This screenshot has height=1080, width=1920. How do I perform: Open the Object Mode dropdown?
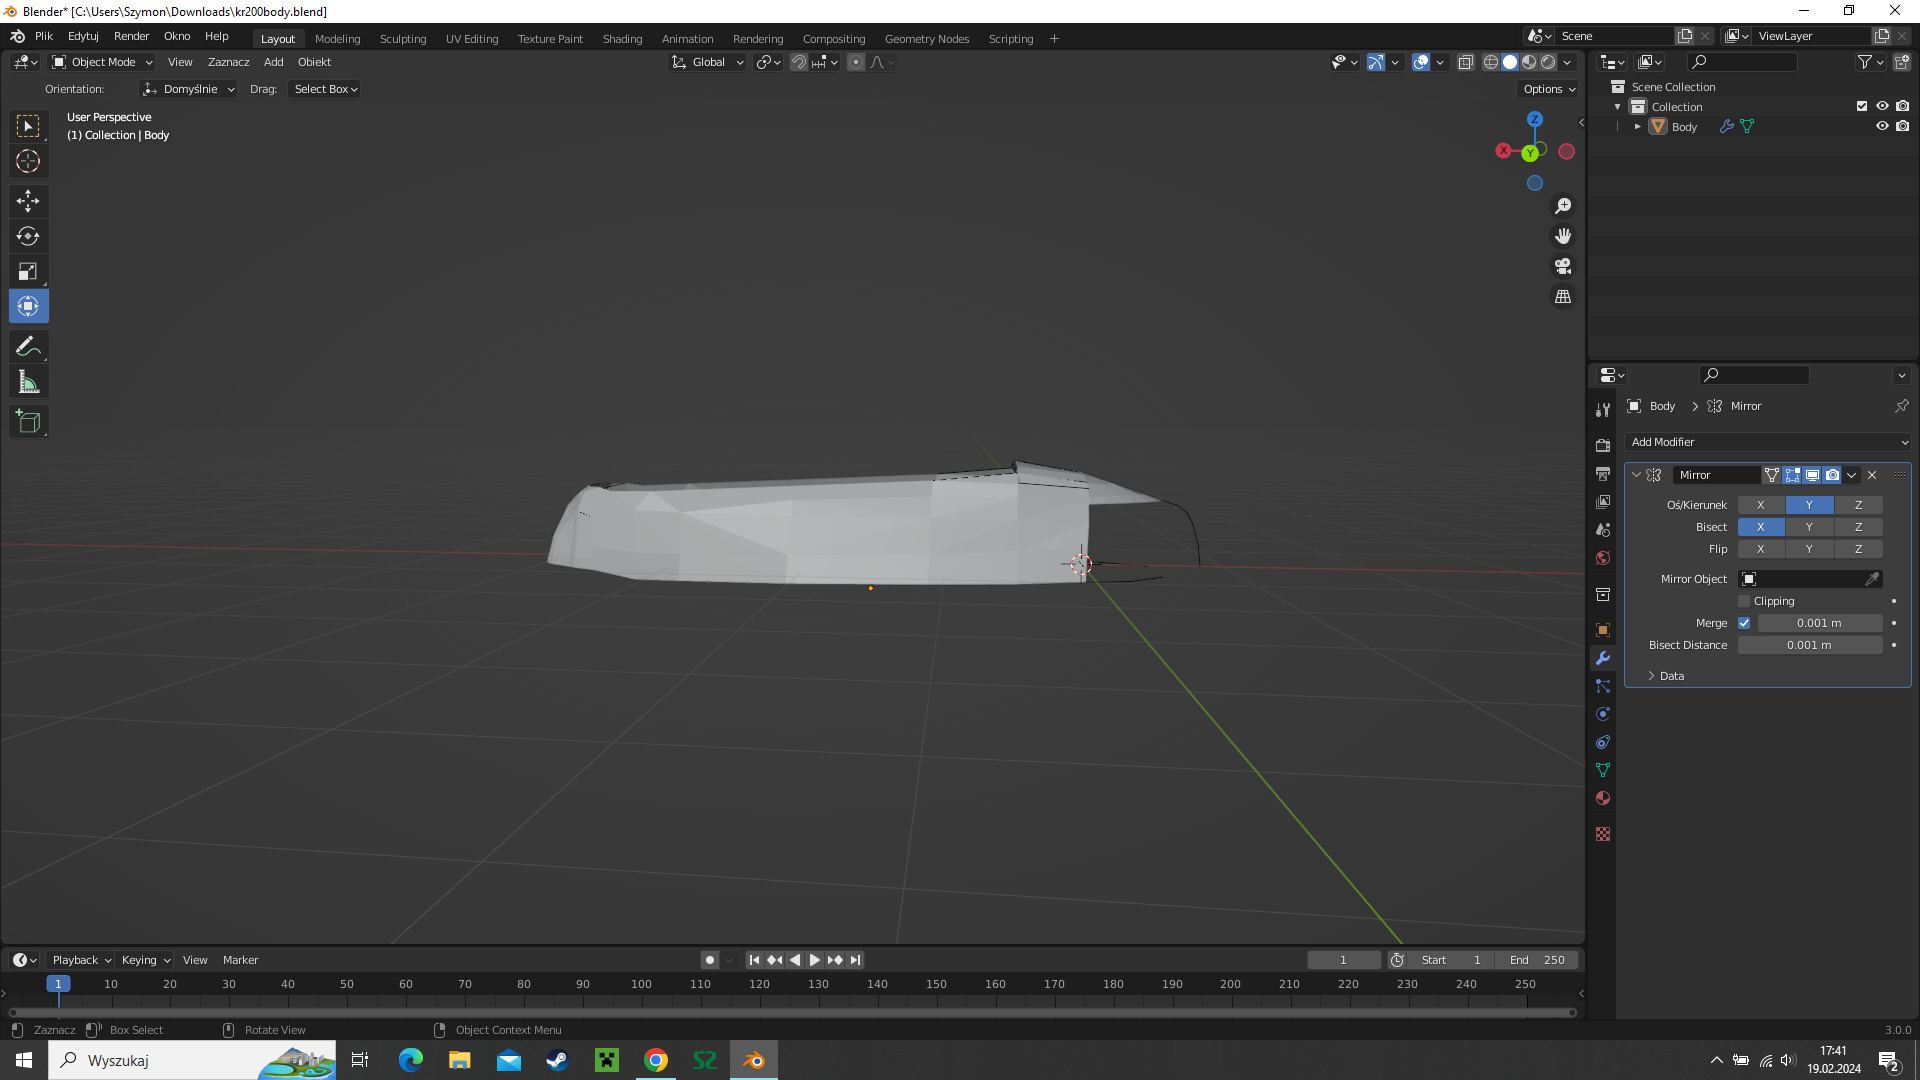(103, 62)
